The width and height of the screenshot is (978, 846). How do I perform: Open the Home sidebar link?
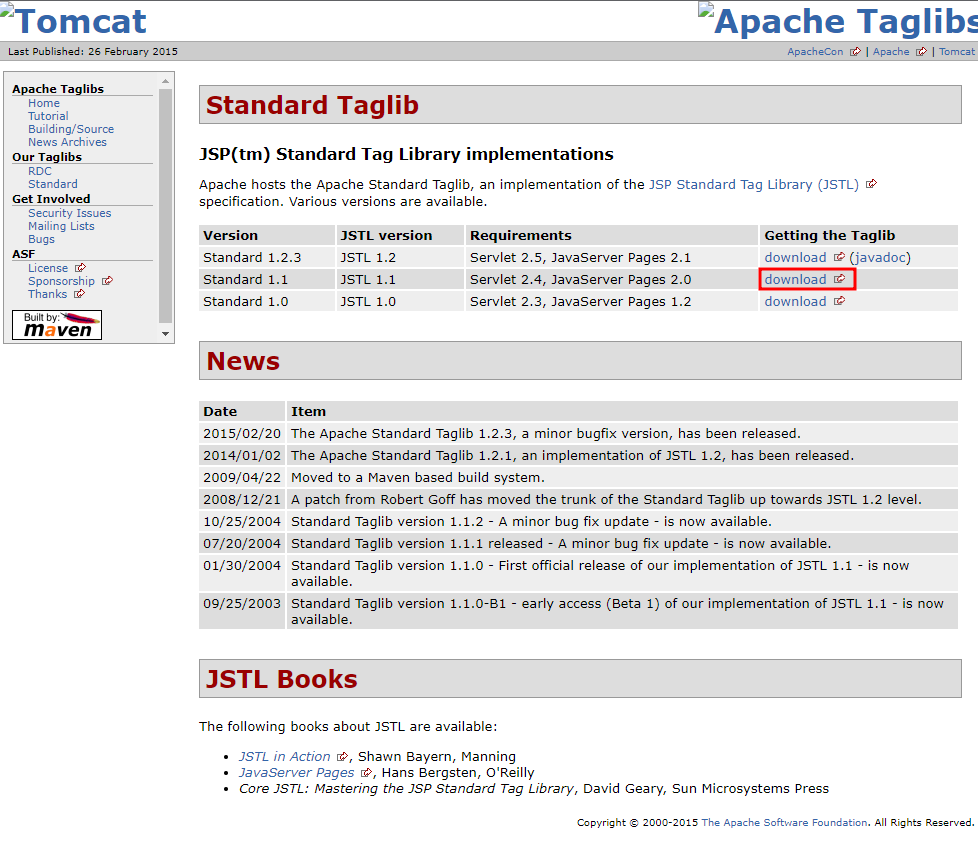click(44, 103)
